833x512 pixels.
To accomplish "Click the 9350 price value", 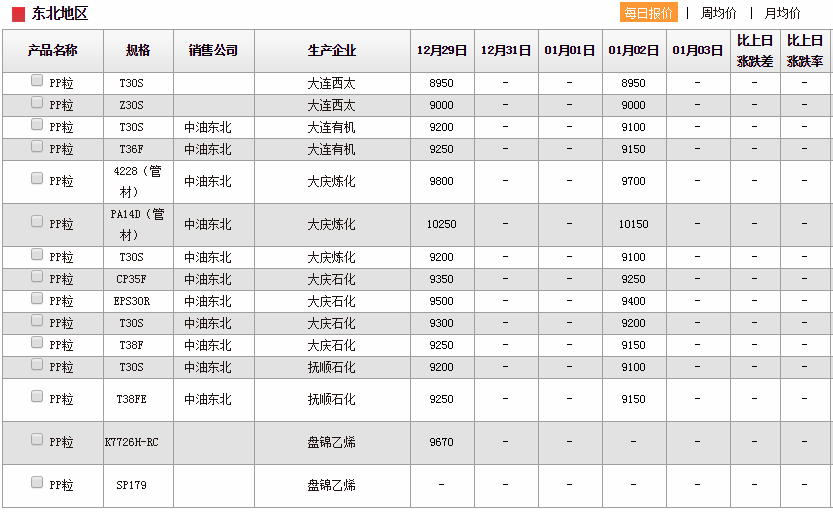I will pos(441,279).
